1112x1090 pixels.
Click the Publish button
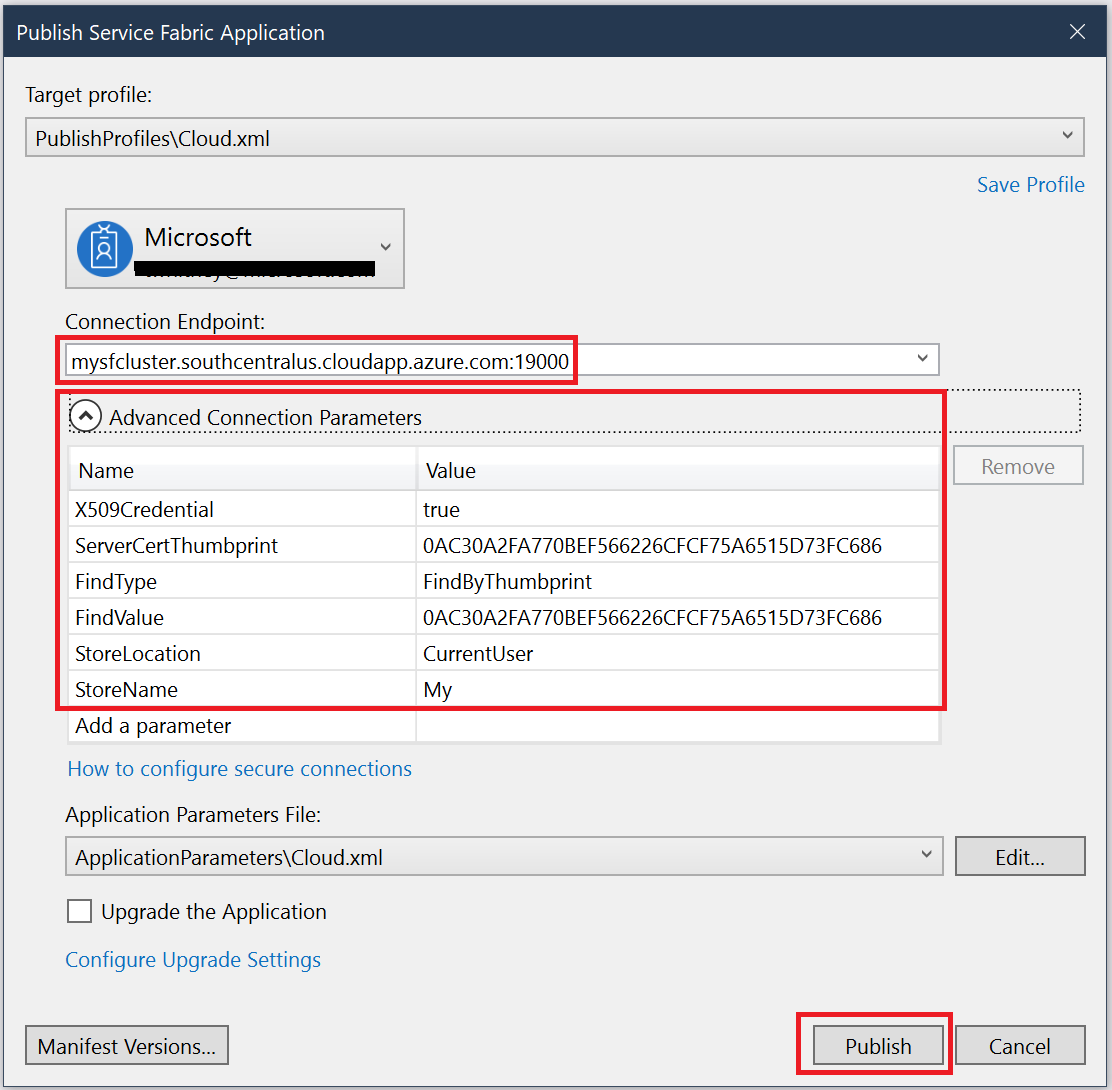click(878, 1045)
